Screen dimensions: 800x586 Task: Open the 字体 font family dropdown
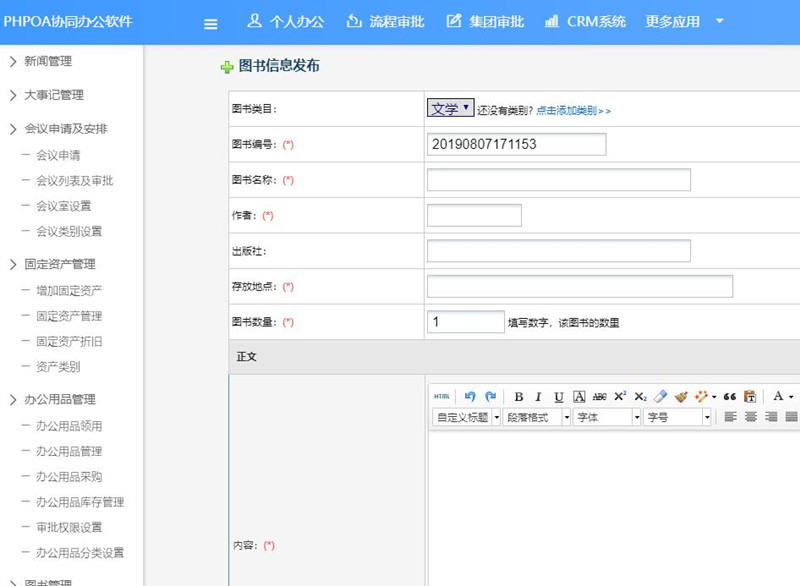[607, 417]
